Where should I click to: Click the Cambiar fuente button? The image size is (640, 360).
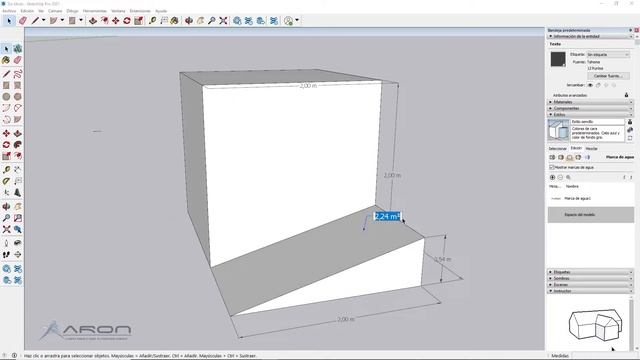click(x=608, y=76)
